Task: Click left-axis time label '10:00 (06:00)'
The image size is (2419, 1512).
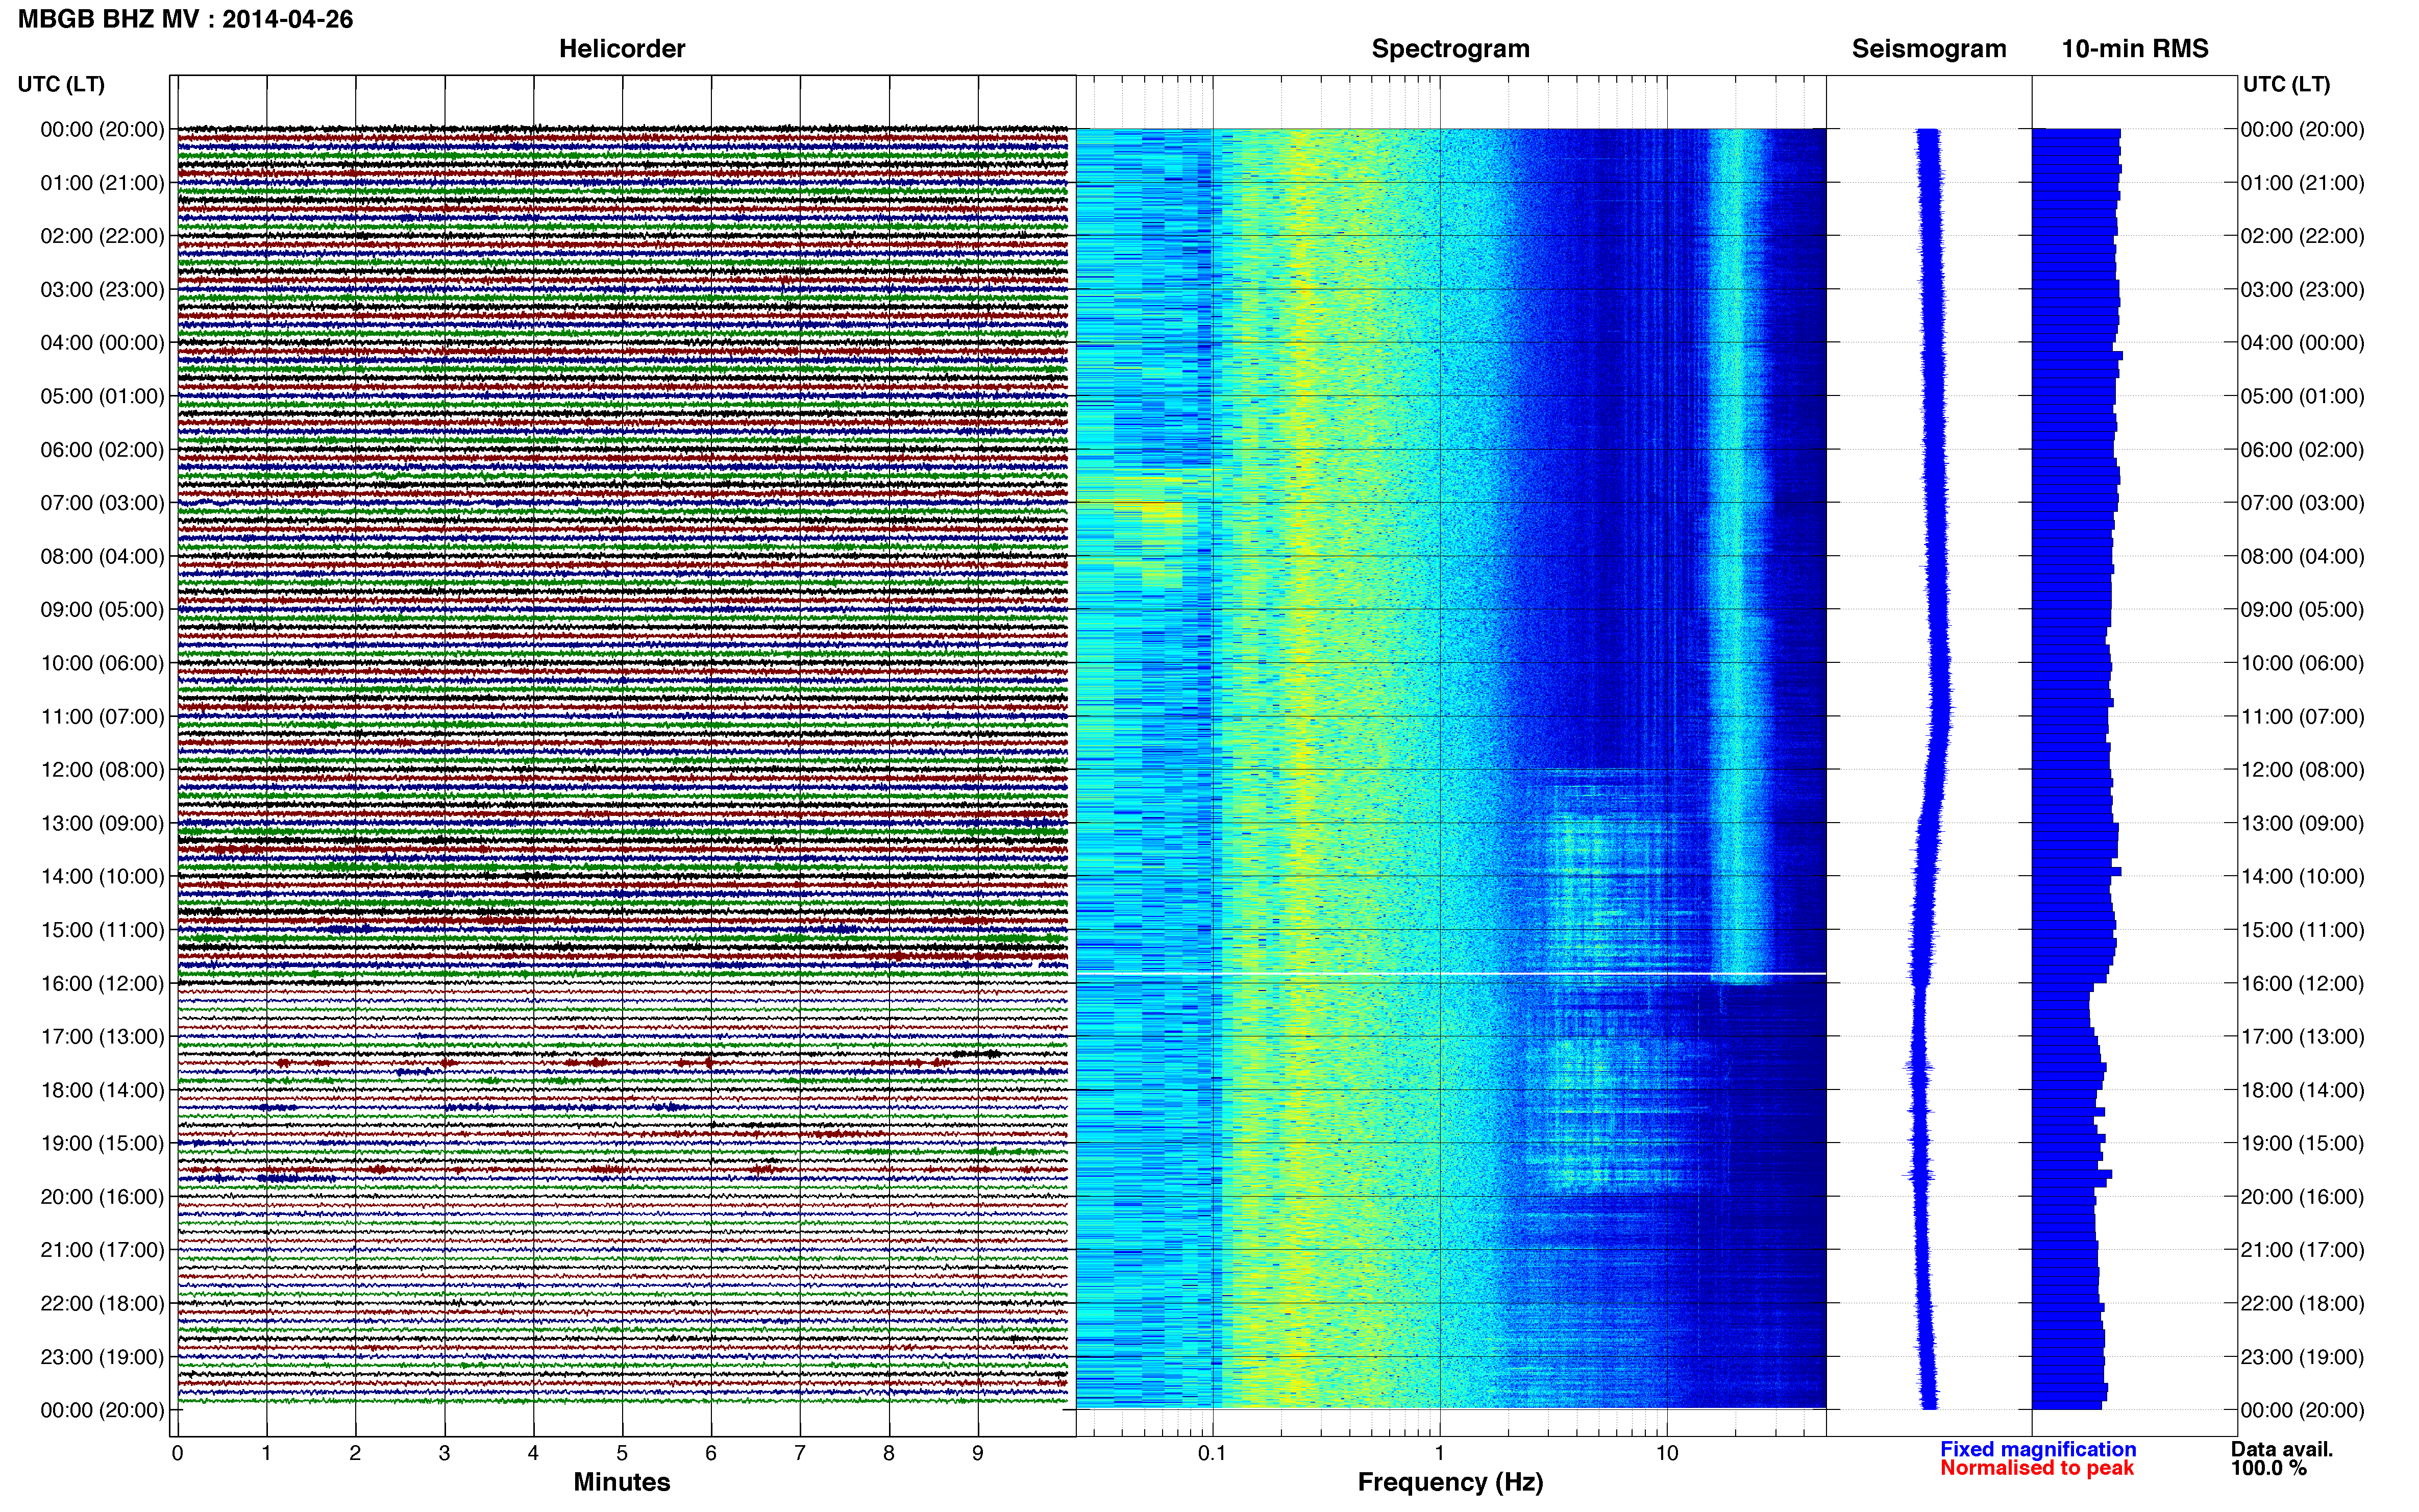Action: 102,663
